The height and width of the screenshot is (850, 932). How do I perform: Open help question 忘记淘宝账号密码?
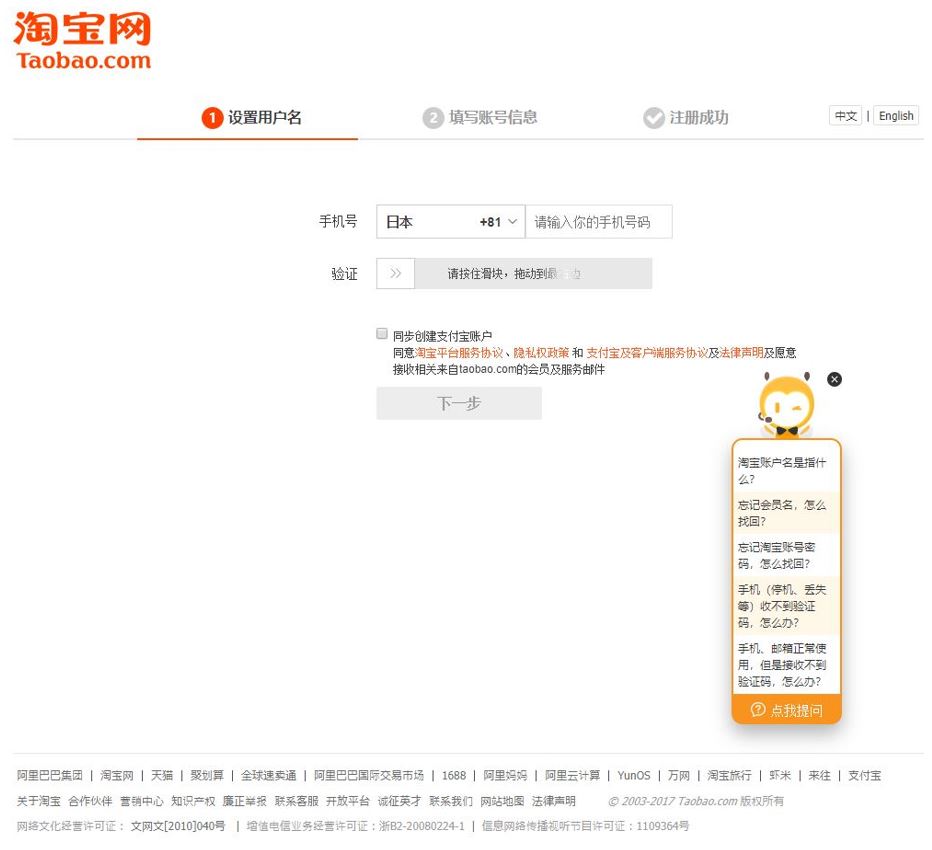click(786, 555)
